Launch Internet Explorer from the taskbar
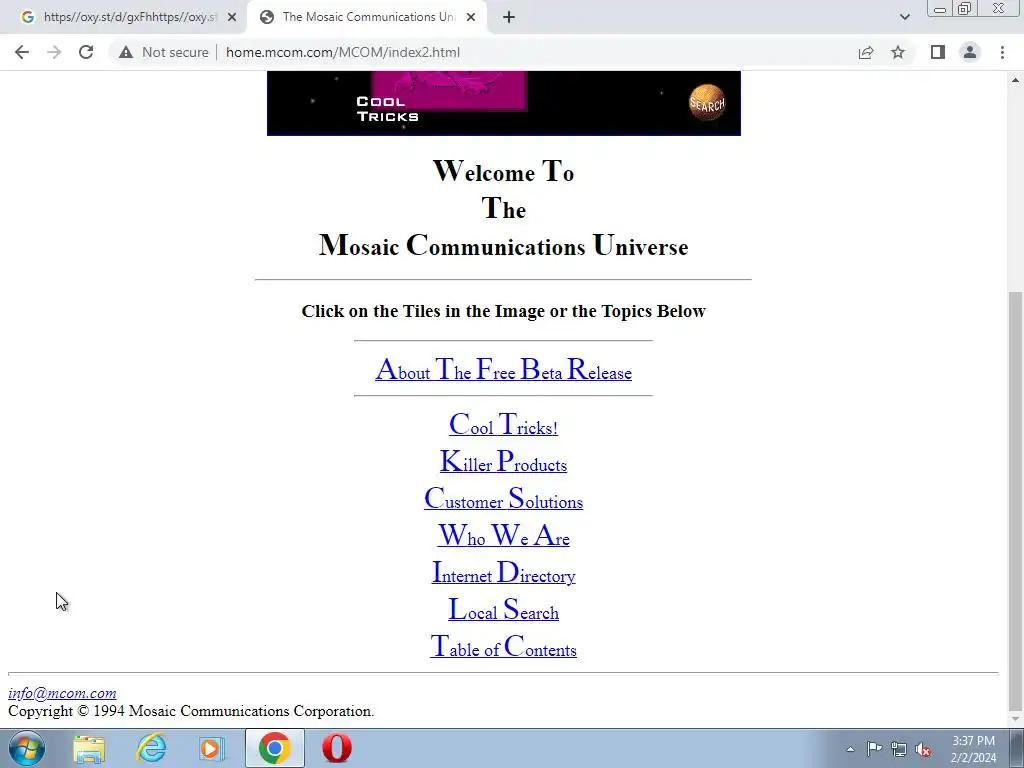Screen dimensions: 1024x768 point(152,748)
